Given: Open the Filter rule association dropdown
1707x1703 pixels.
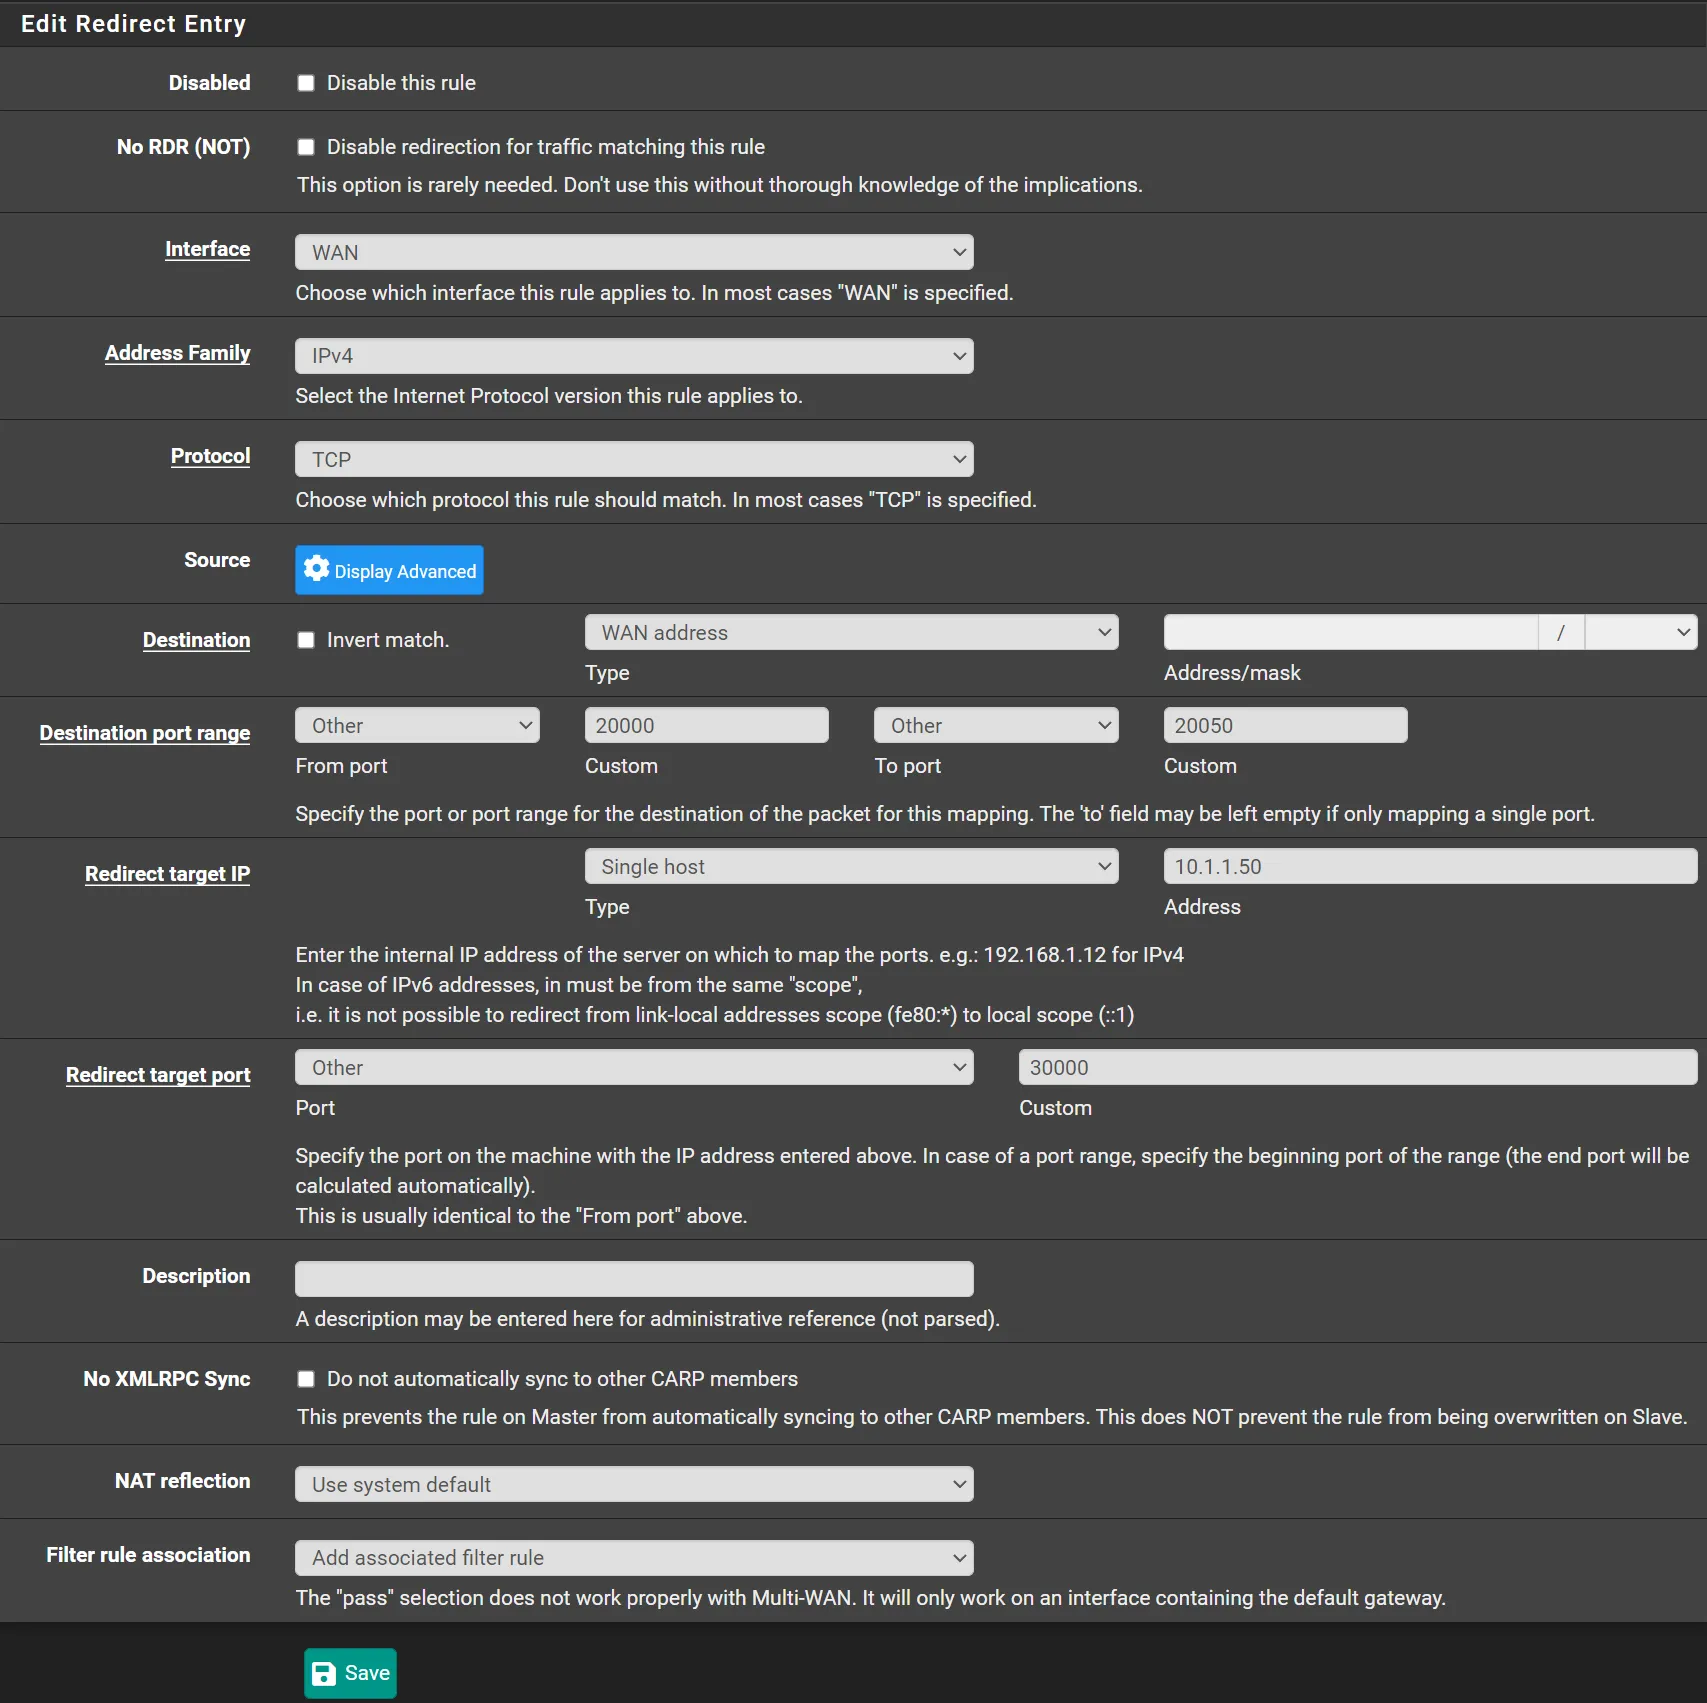Looking at the screenshot, I should pyautogui.click(x=633, y=1557).
